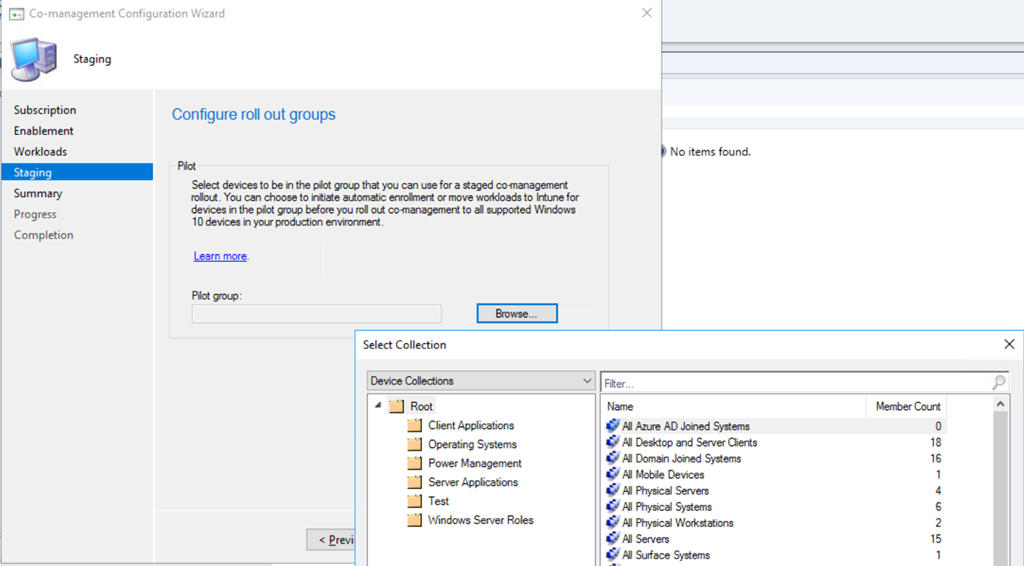
Task: Open the Learn more link
Action: click(220, 257)
